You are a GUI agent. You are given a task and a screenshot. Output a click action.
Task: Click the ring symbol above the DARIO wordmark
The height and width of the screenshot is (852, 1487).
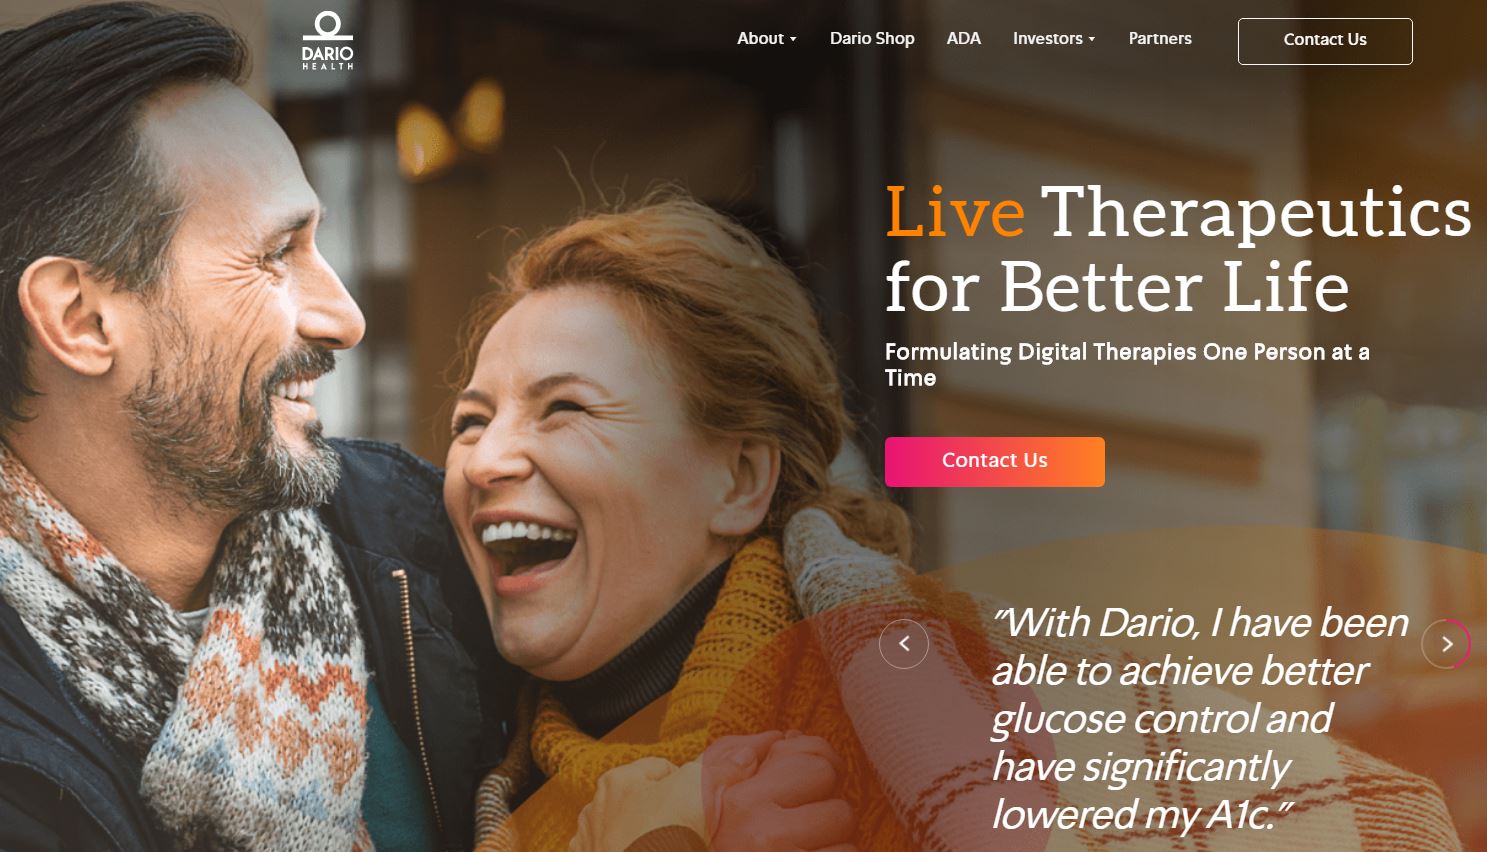[x=328, y=26]
